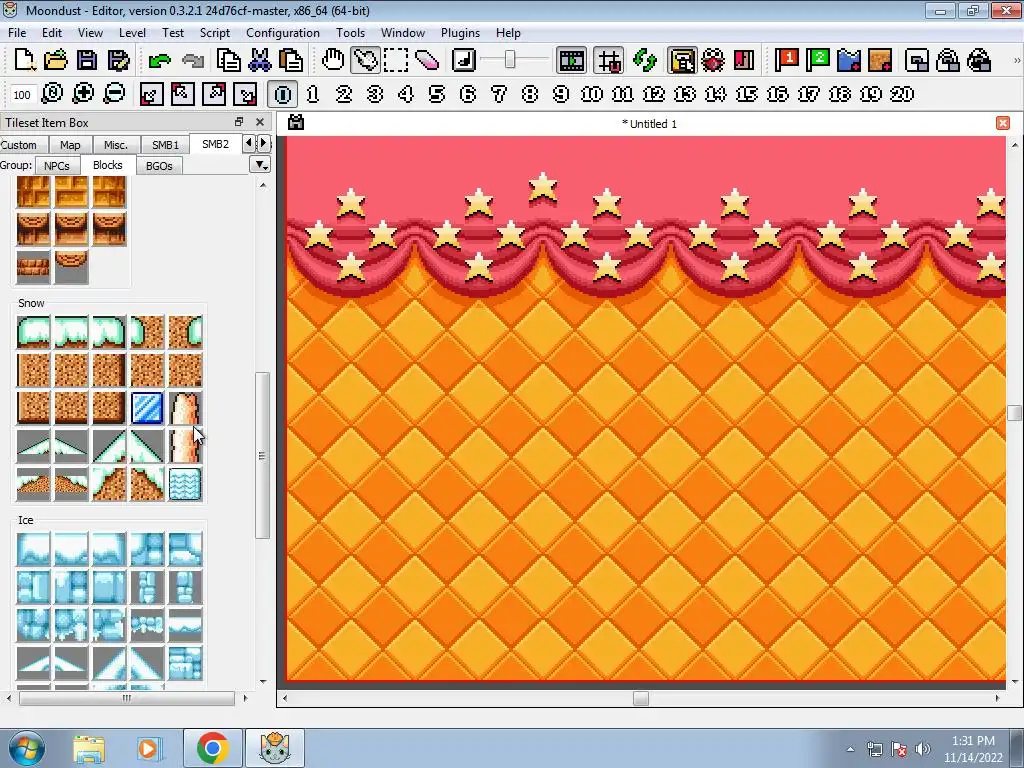Screen dimensions: 1024x768
Task: Toggle the door/warps box icon
Action: (x=744, y=60)
